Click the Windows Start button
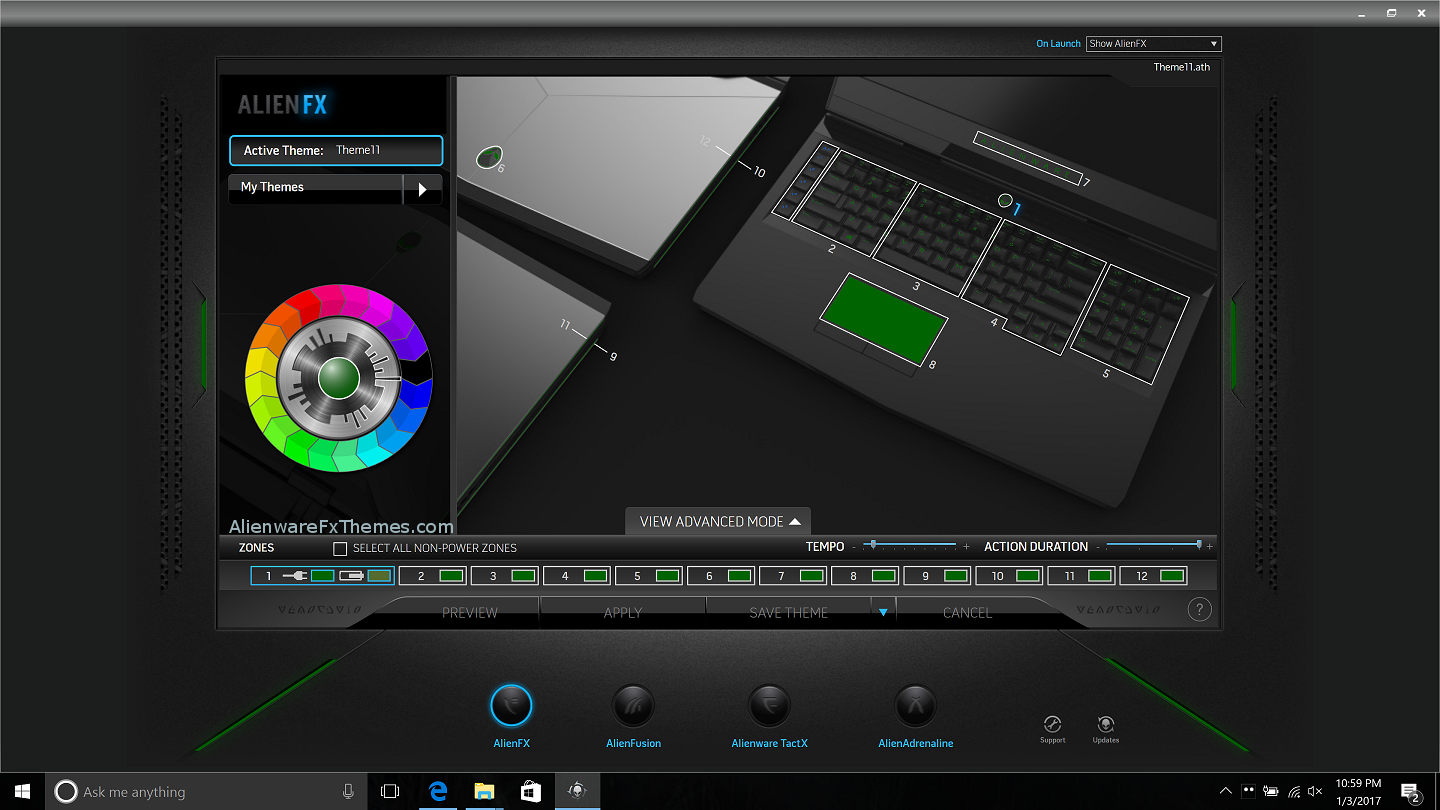Viewport: 1440px width, 810px height. click(x=23, y=791)
